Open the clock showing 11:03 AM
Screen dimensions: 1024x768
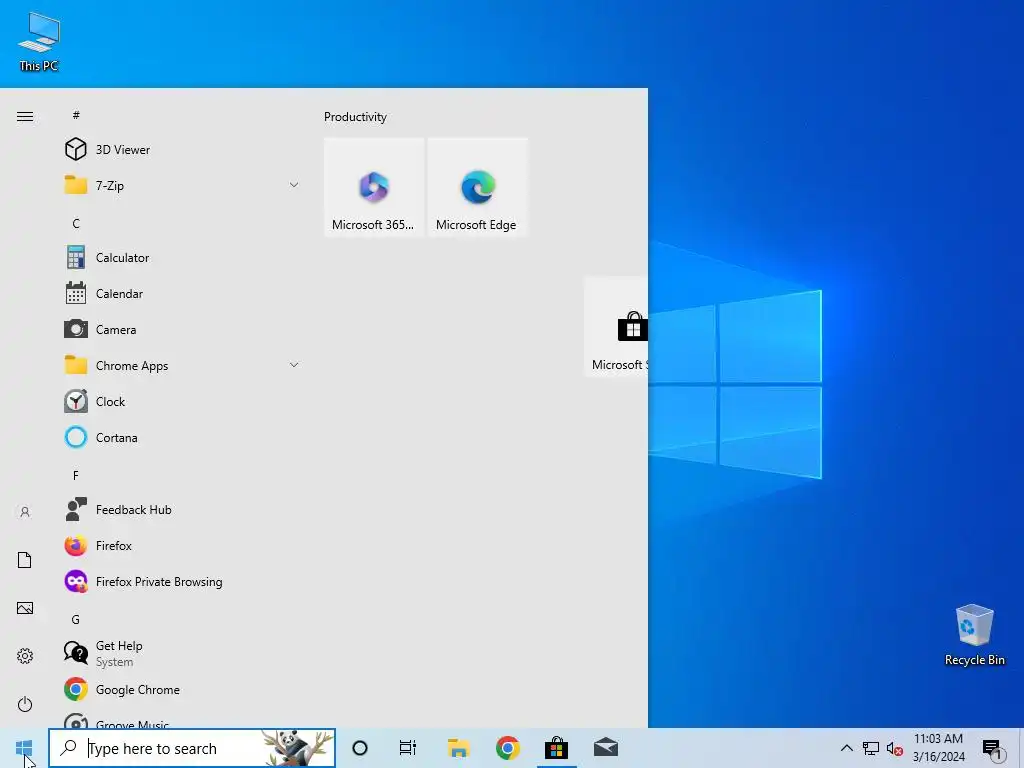pyautogui.click(x=938, y=748)
